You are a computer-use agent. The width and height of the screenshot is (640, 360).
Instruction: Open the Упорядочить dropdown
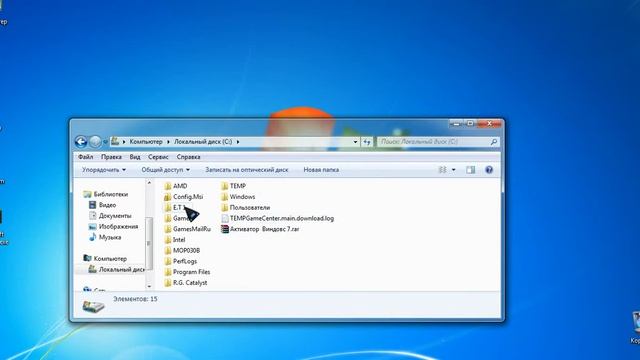click(104, 170)
